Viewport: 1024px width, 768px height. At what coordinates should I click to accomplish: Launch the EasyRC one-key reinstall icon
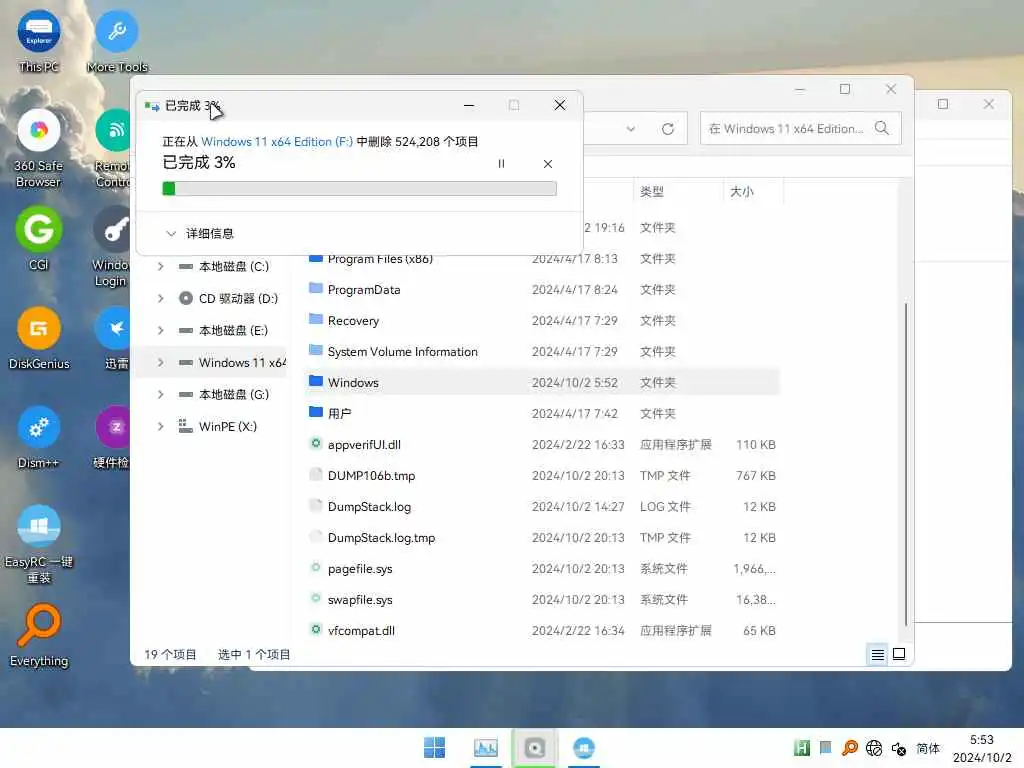pos(39,544)
